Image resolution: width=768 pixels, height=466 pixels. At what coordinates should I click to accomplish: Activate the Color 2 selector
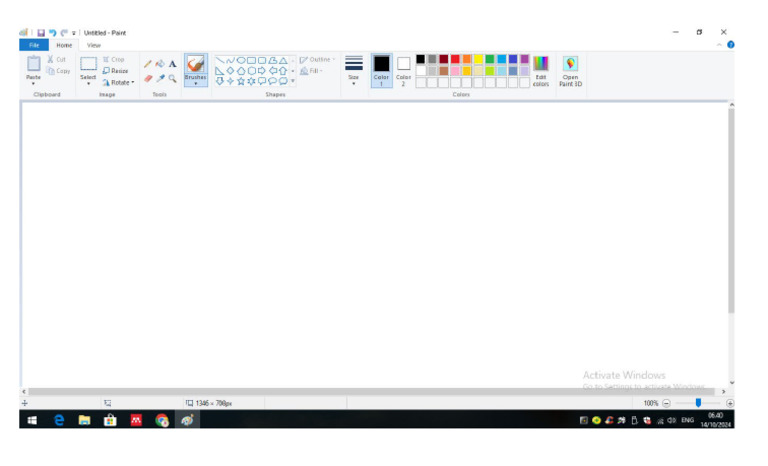pyautogui.click(x=404, y=71)
